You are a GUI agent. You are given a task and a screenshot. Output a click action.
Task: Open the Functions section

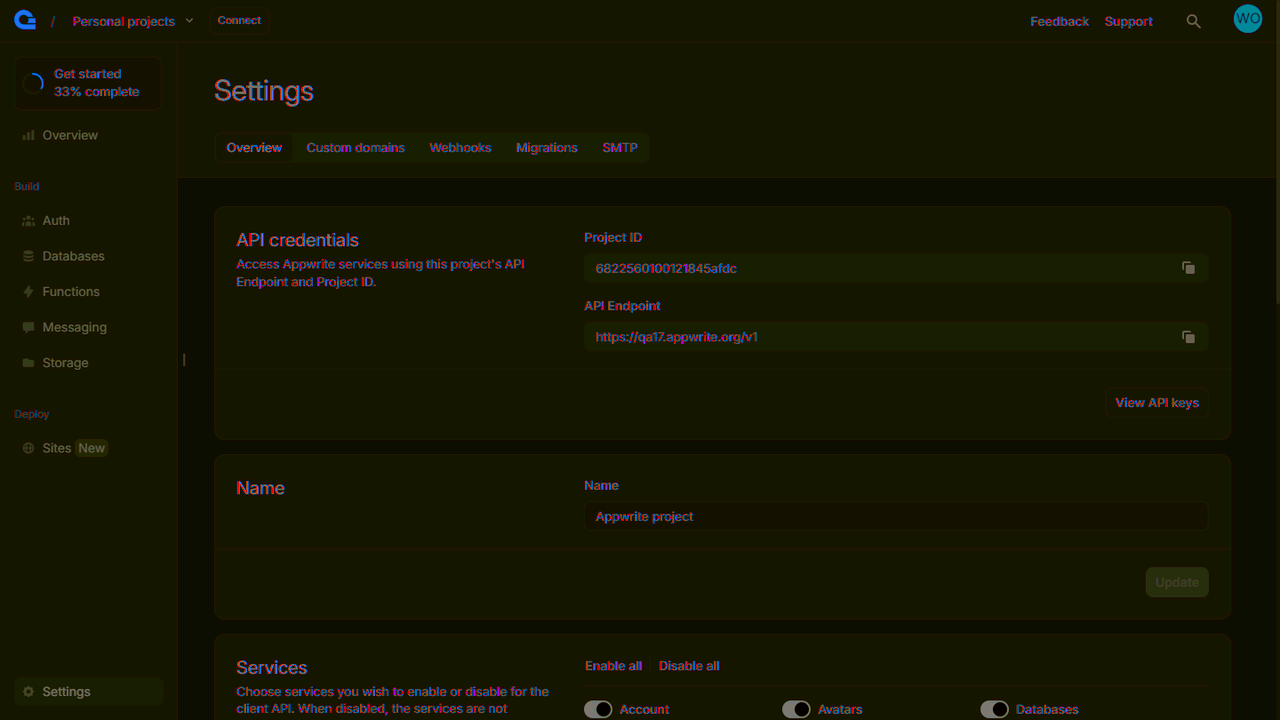pyautogui.click(x=70, y=291)
